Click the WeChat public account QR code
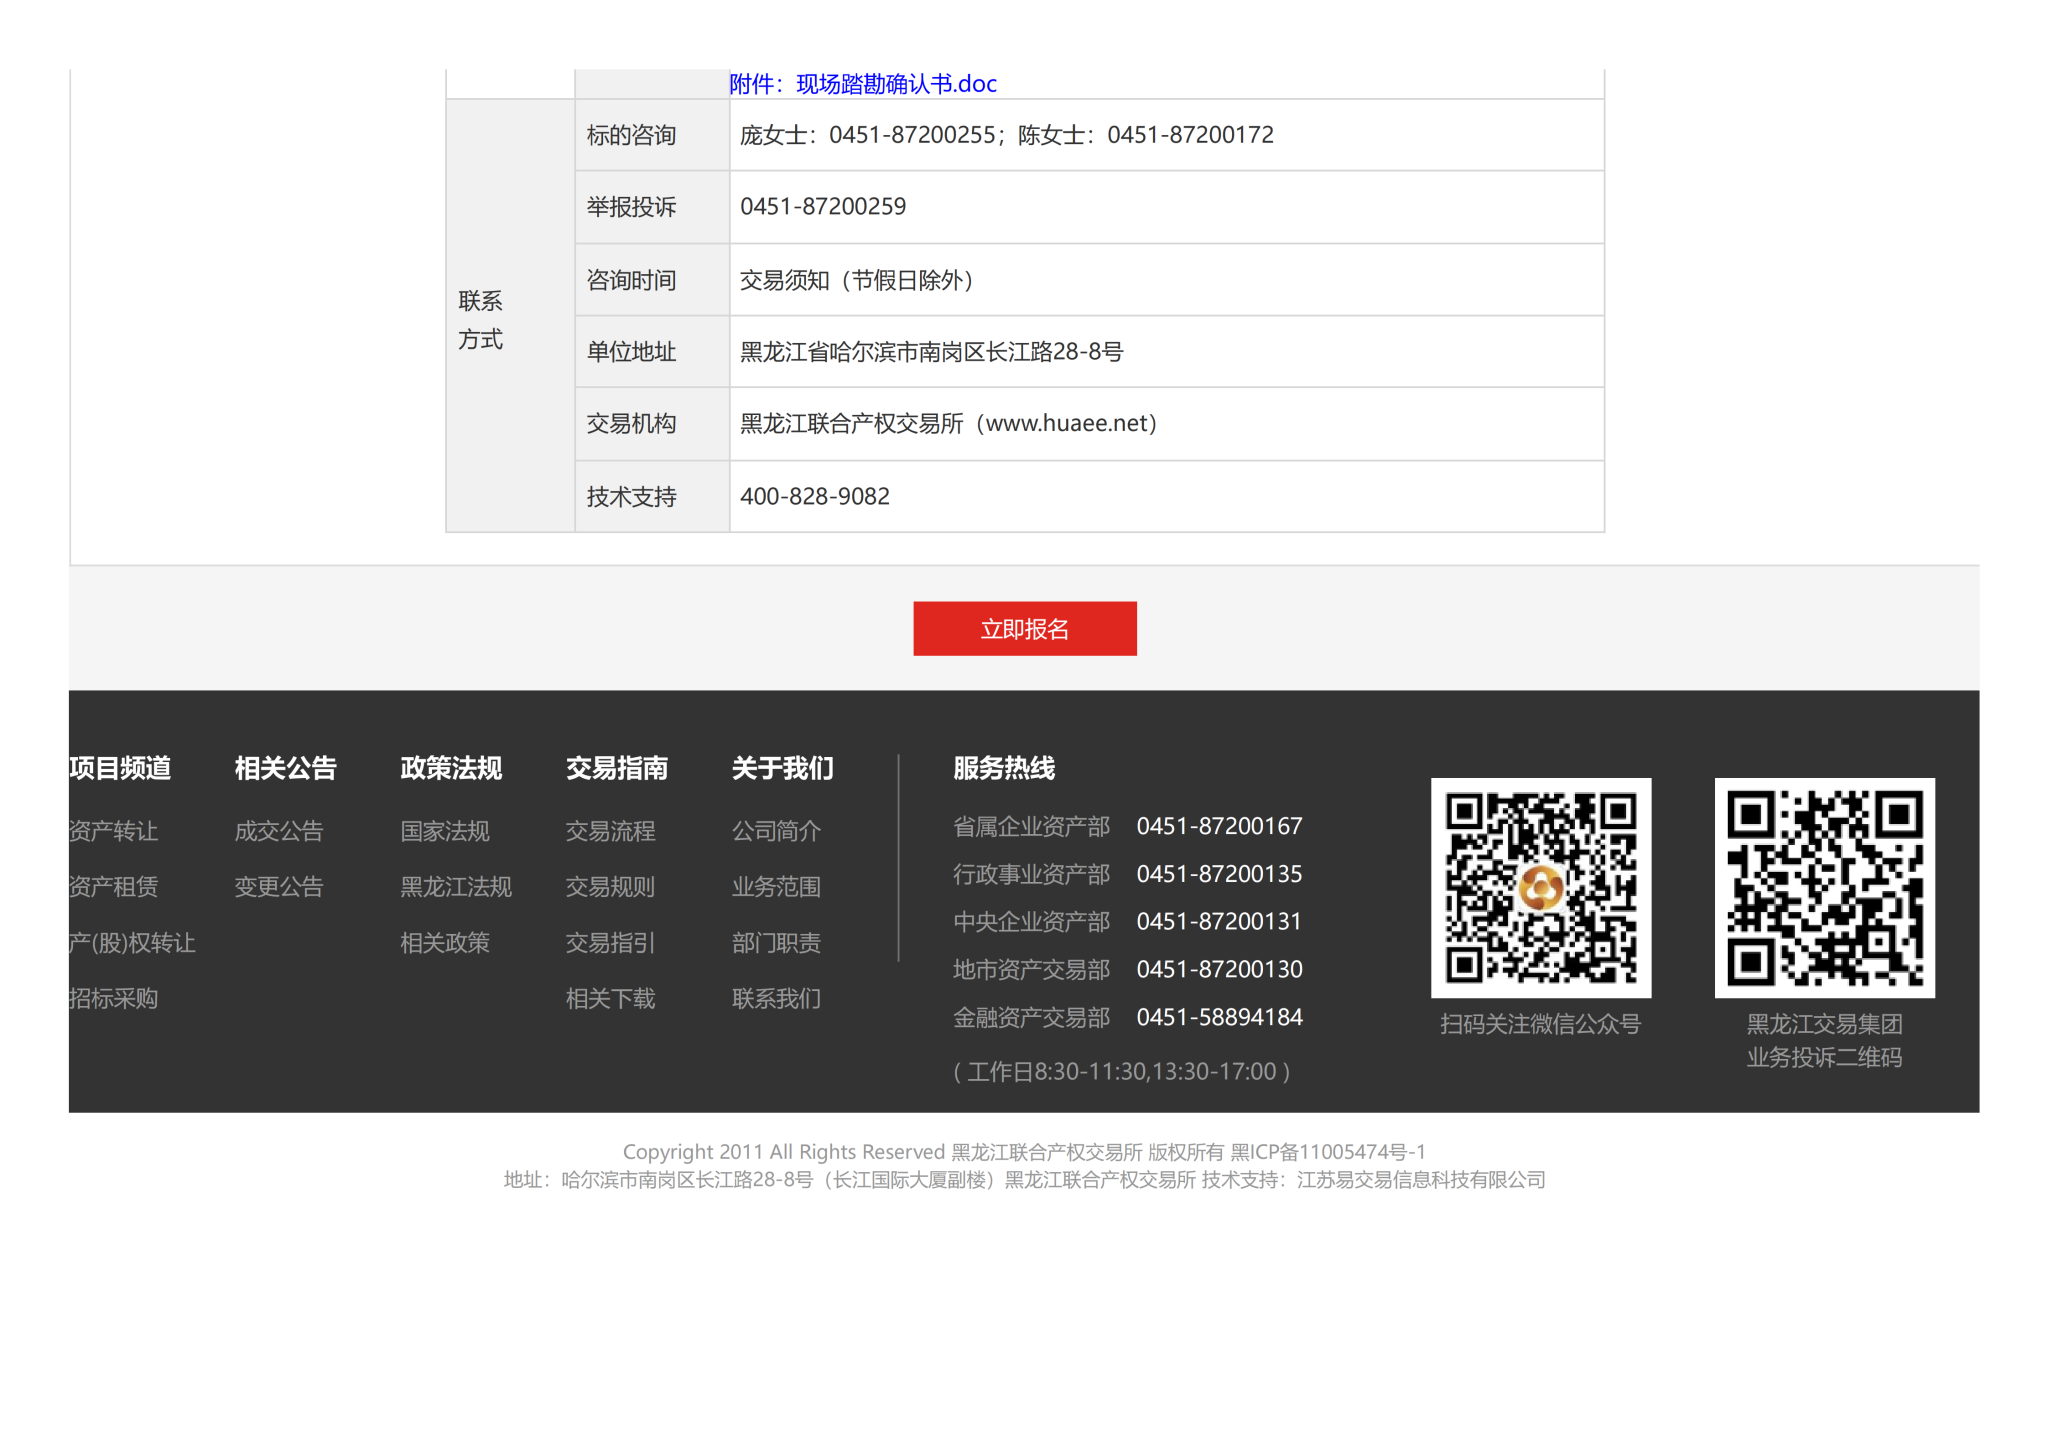Screen dimensions: 2048x1447 pos(1541,888)
